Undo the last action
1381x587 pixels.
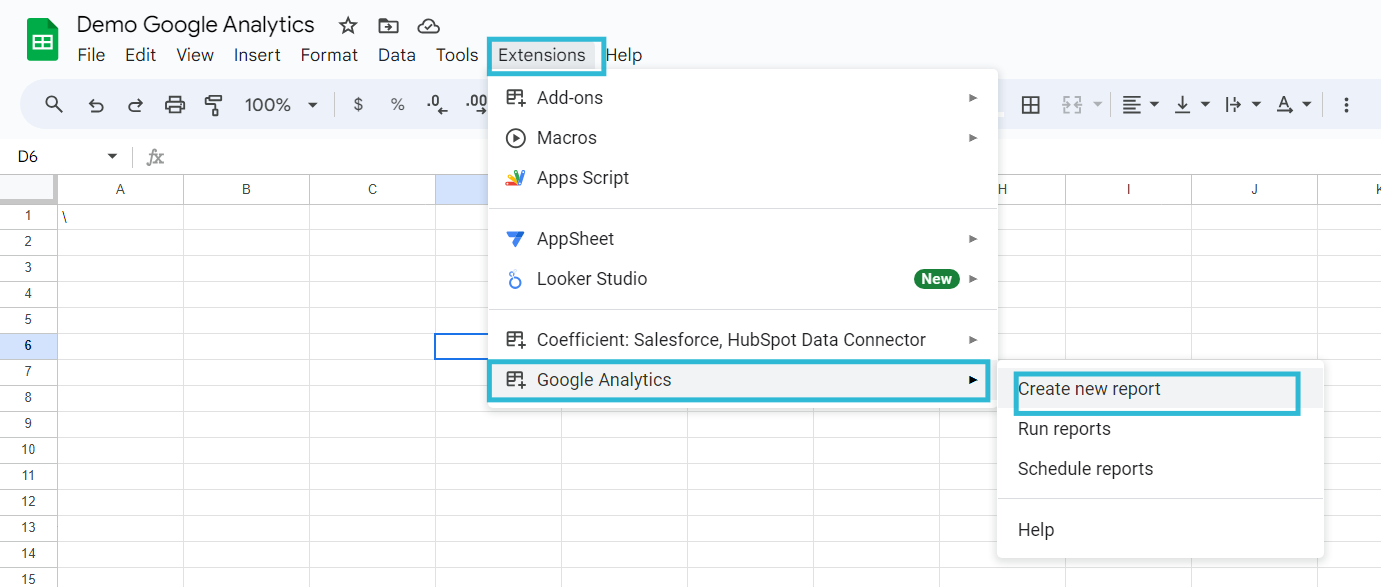96,104
